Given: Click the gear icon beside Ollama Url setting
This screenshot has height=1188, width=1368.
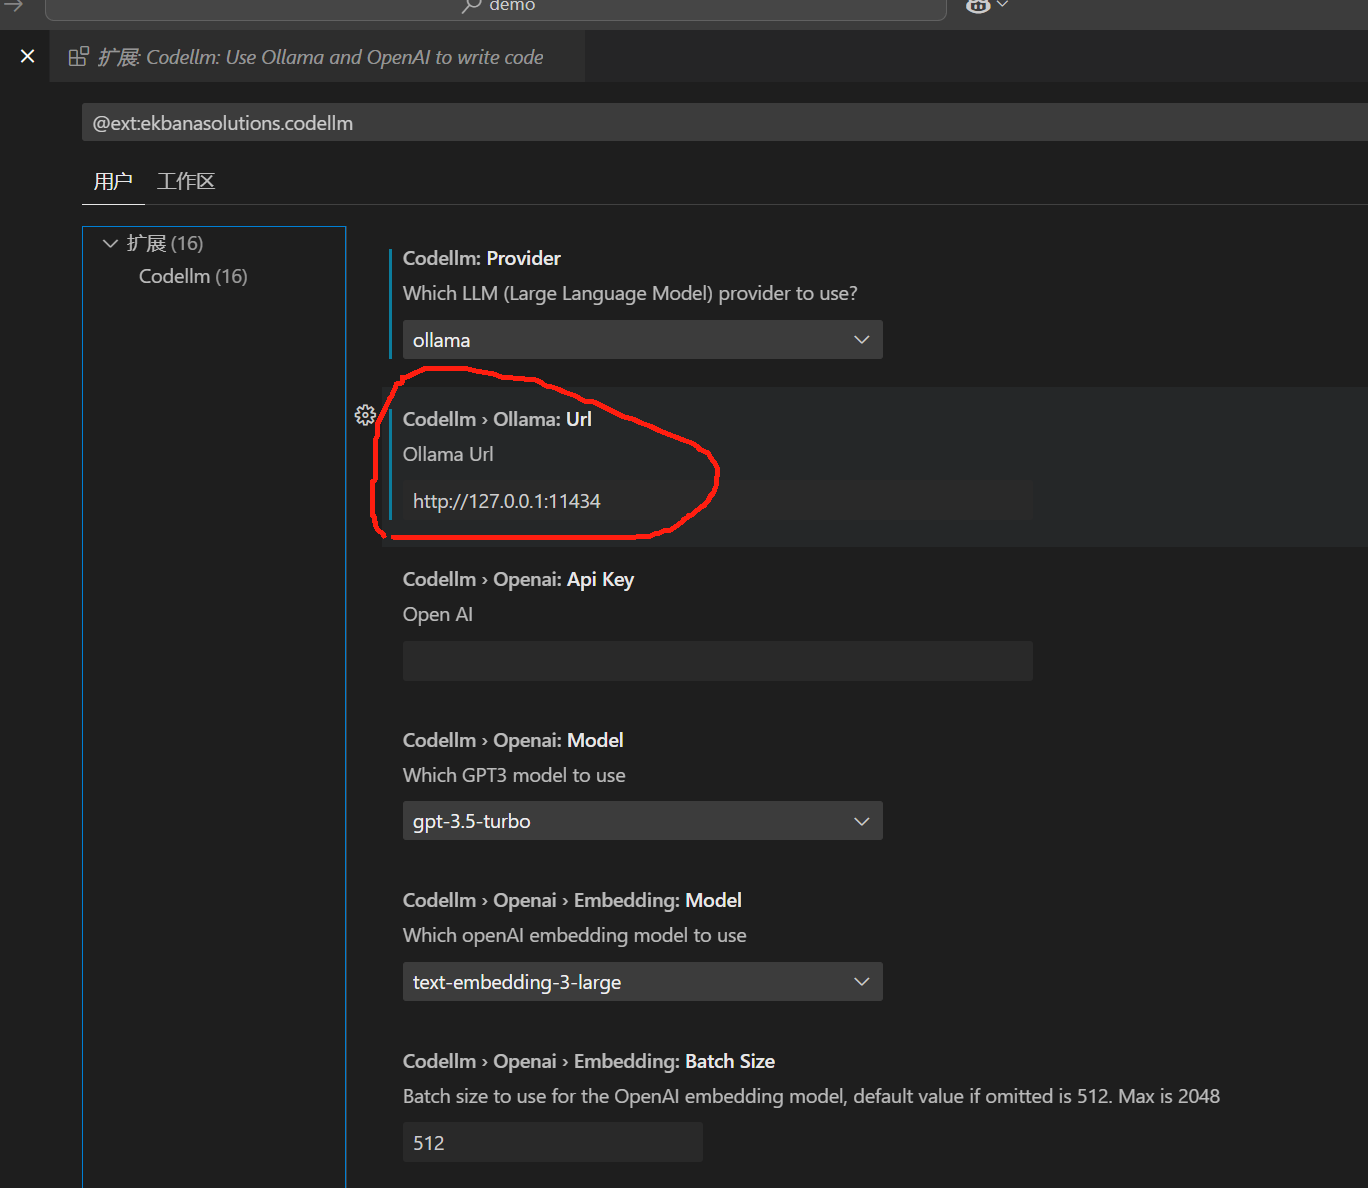Looking at the screenshot, I should point(365,415).
